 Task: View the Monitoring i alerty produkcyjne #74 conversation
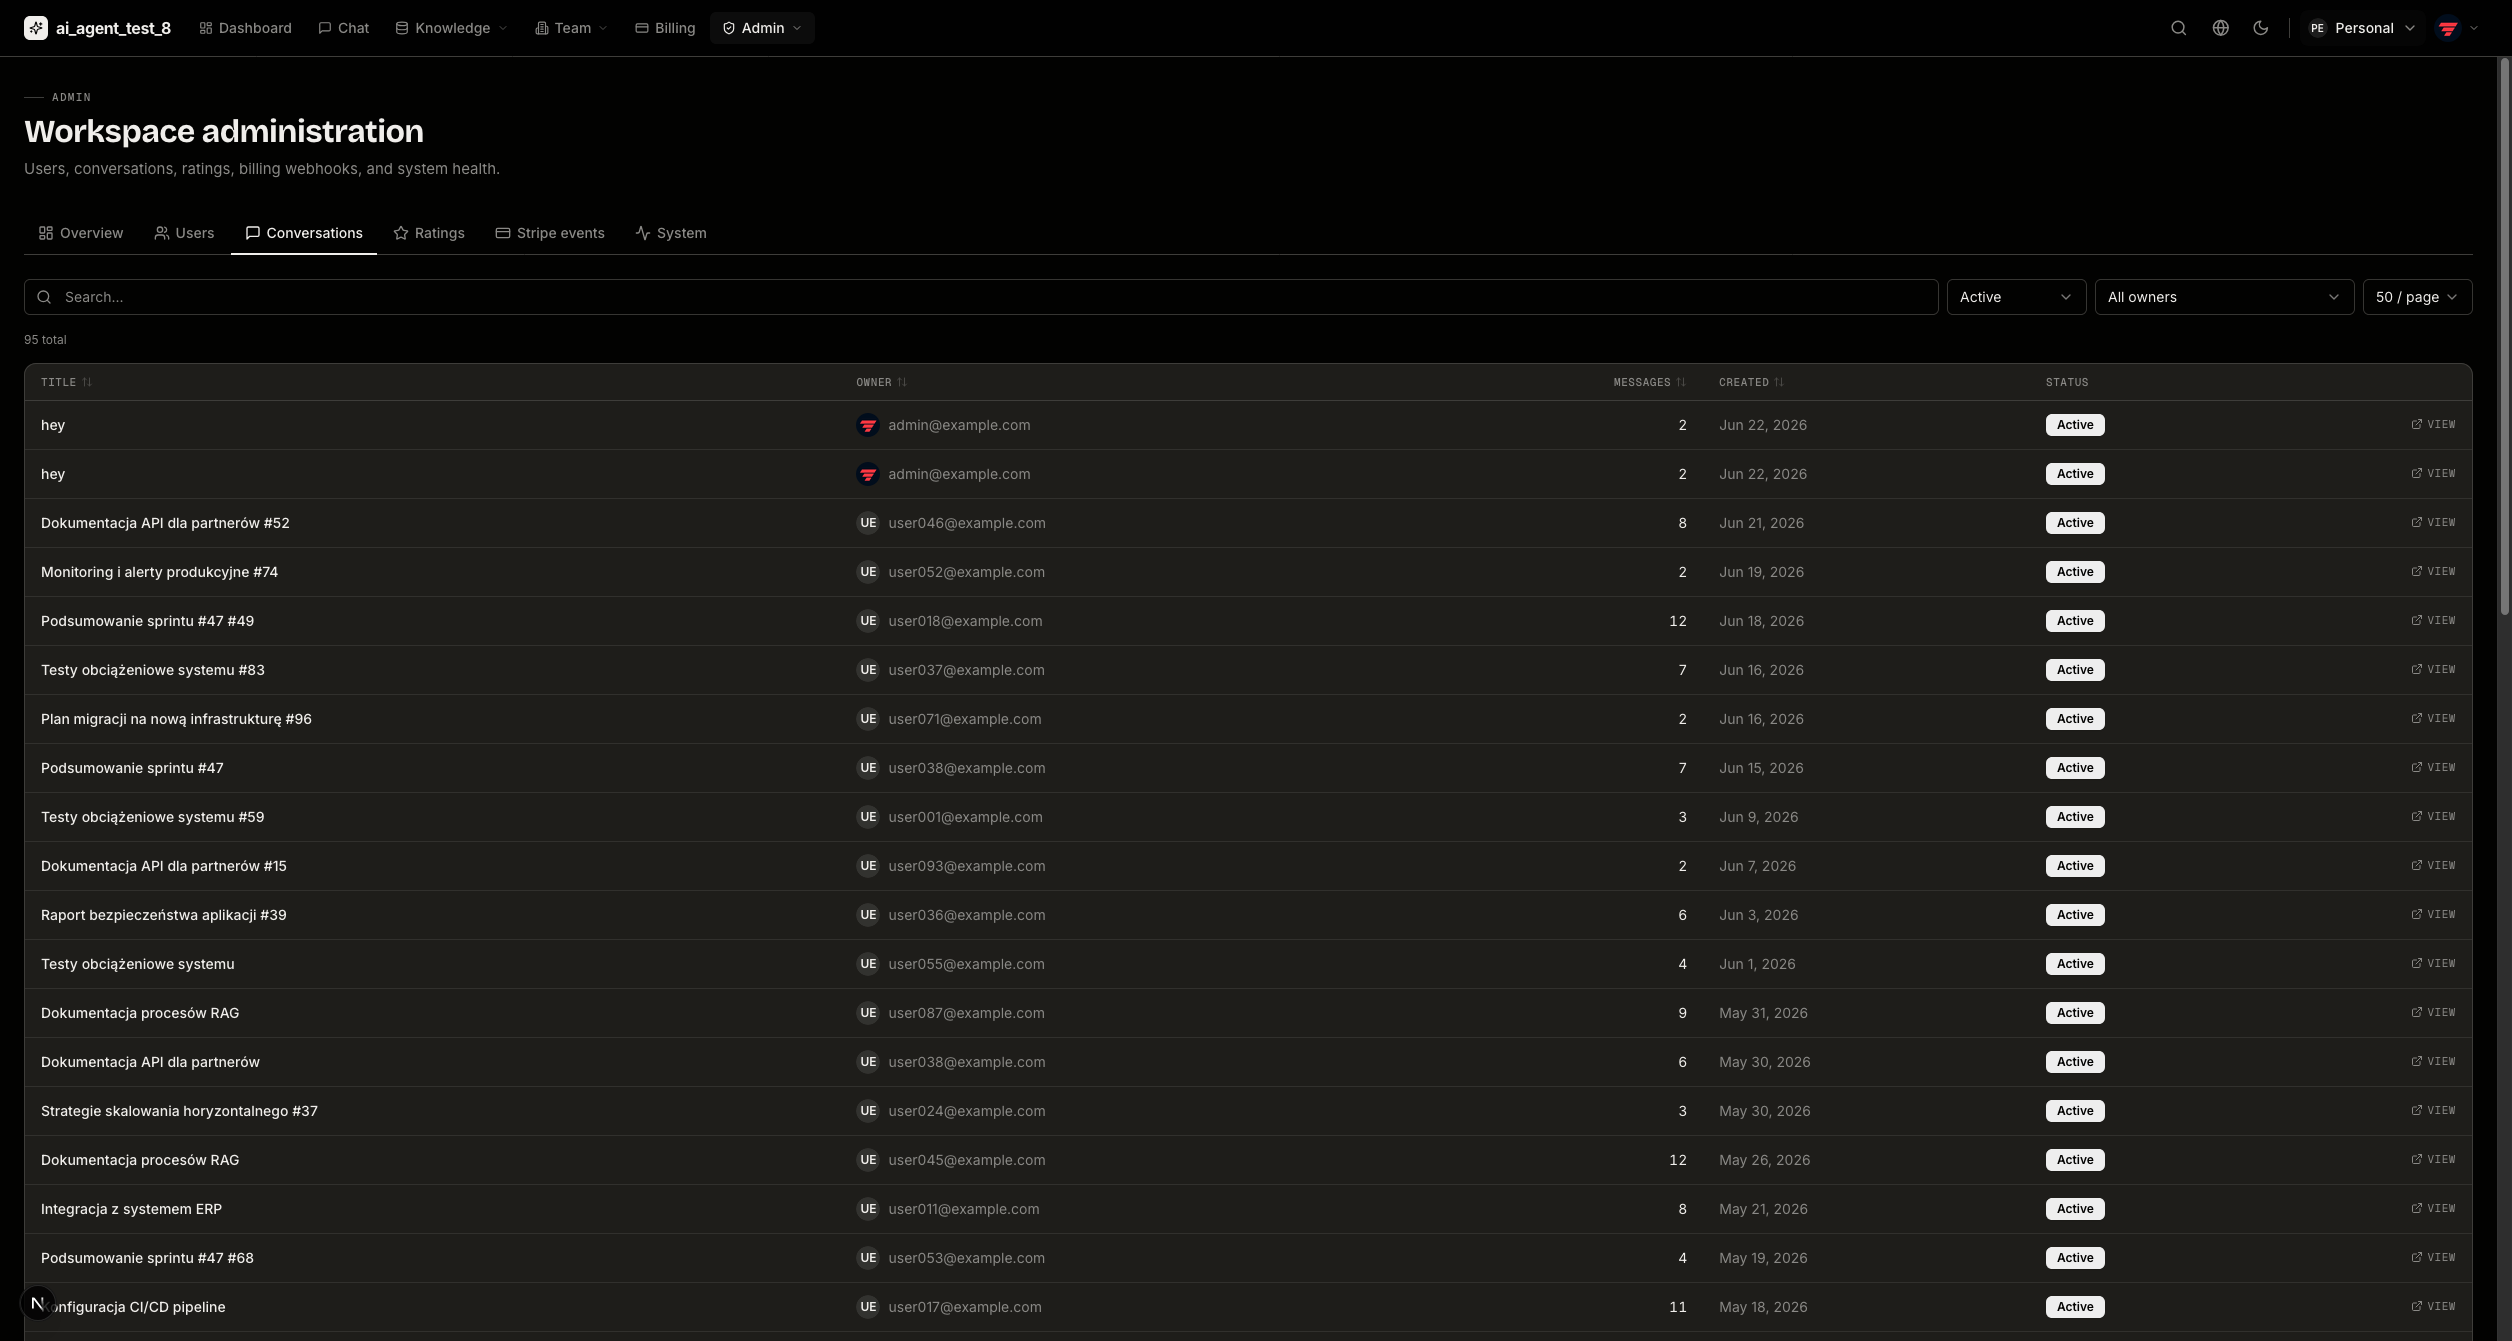coord(2433,572)
